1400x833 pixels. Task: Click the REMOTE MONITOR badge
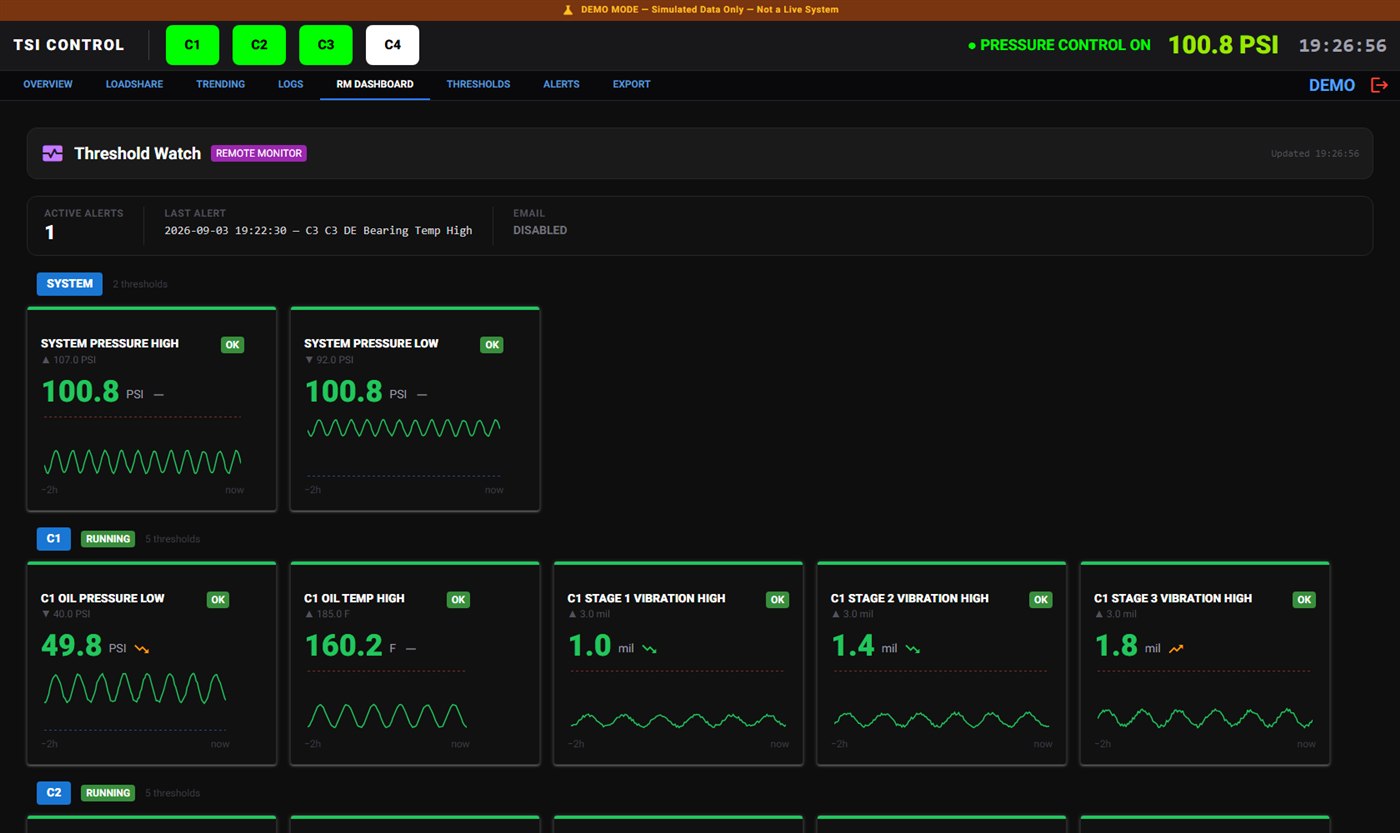pos(259,153)
